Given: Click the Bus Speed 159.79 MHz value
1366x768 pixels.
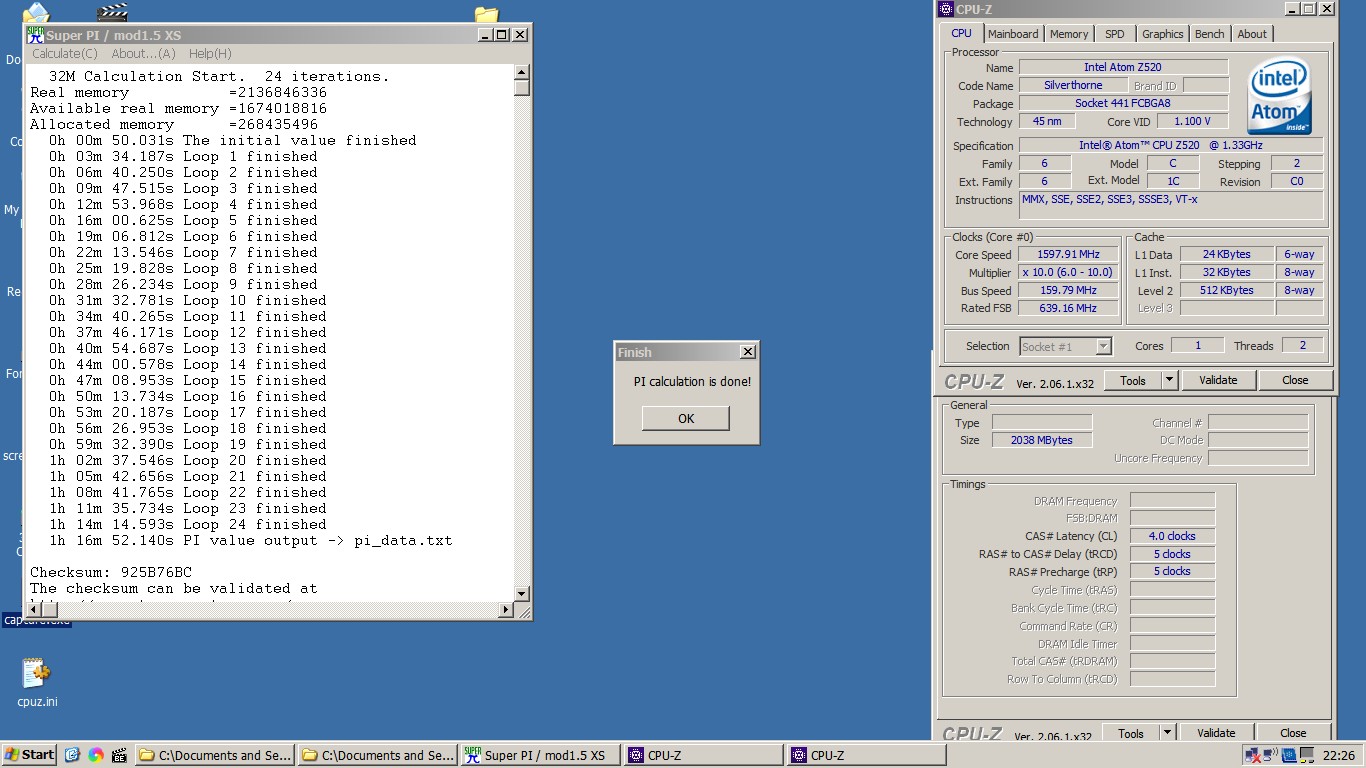Looking at the screenshot, I should tap(1068, 291).
